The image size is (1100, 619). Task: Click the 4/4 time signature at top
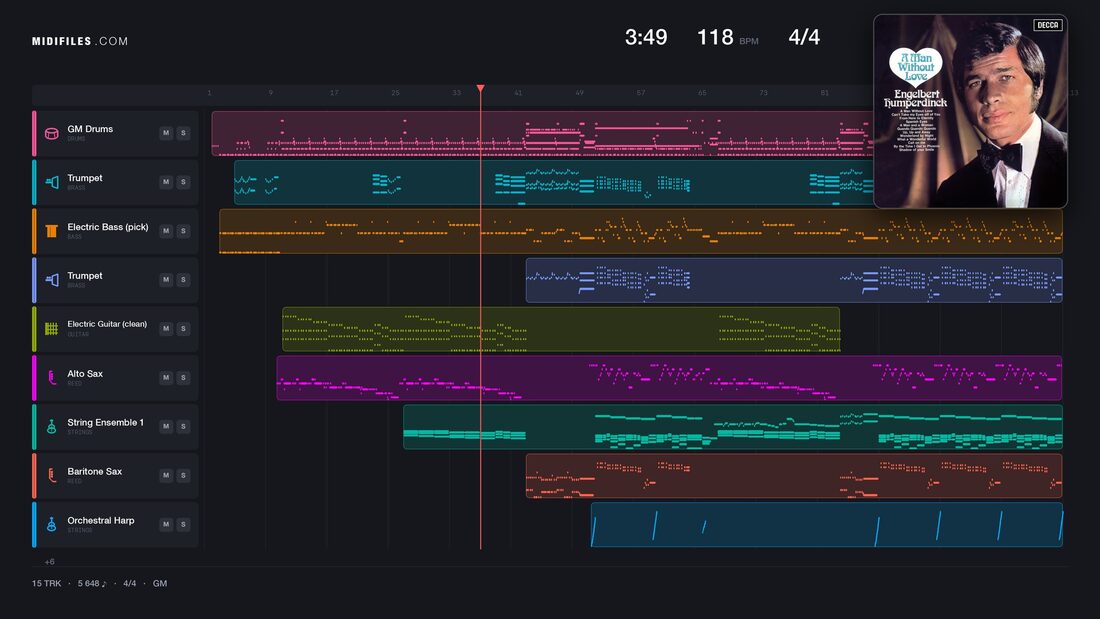[804, 37]
